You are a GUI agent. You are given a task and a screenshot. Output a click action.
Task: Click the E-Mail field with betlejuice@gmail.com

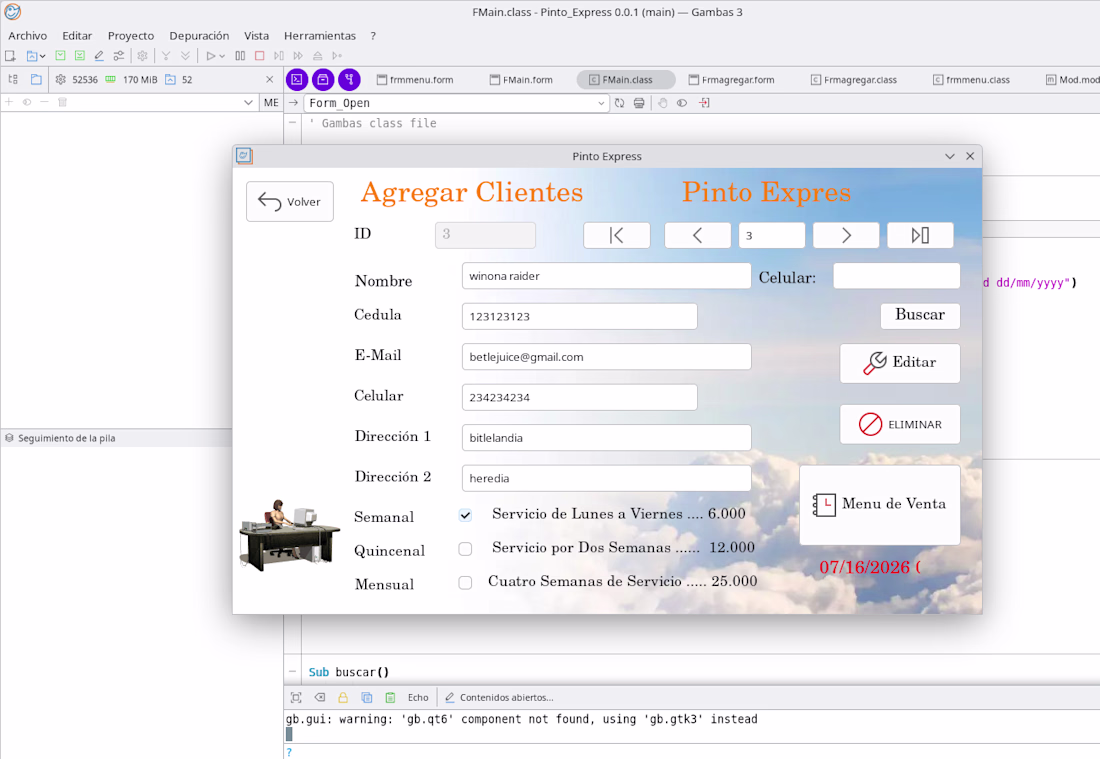(x=606, y=356)
